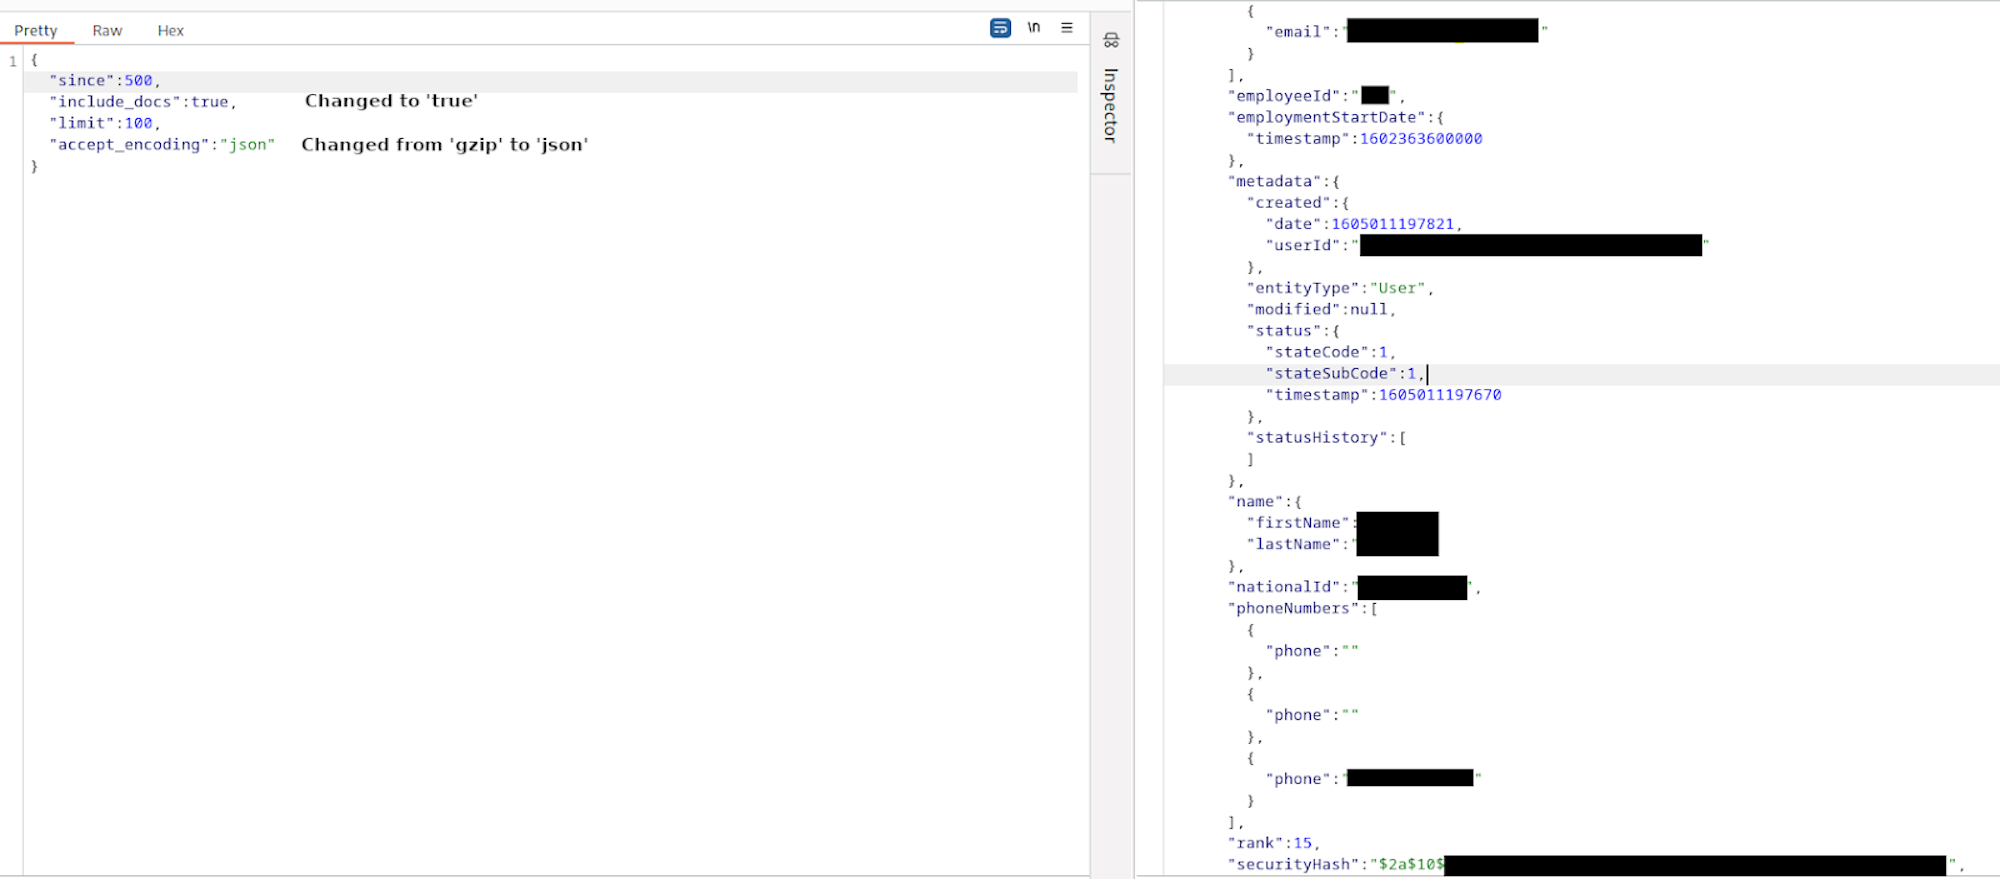Screen dimensions: 2000x879
Task: Click the "include_docs":true line
Action: pyautogui.click(x=143, y=102)
